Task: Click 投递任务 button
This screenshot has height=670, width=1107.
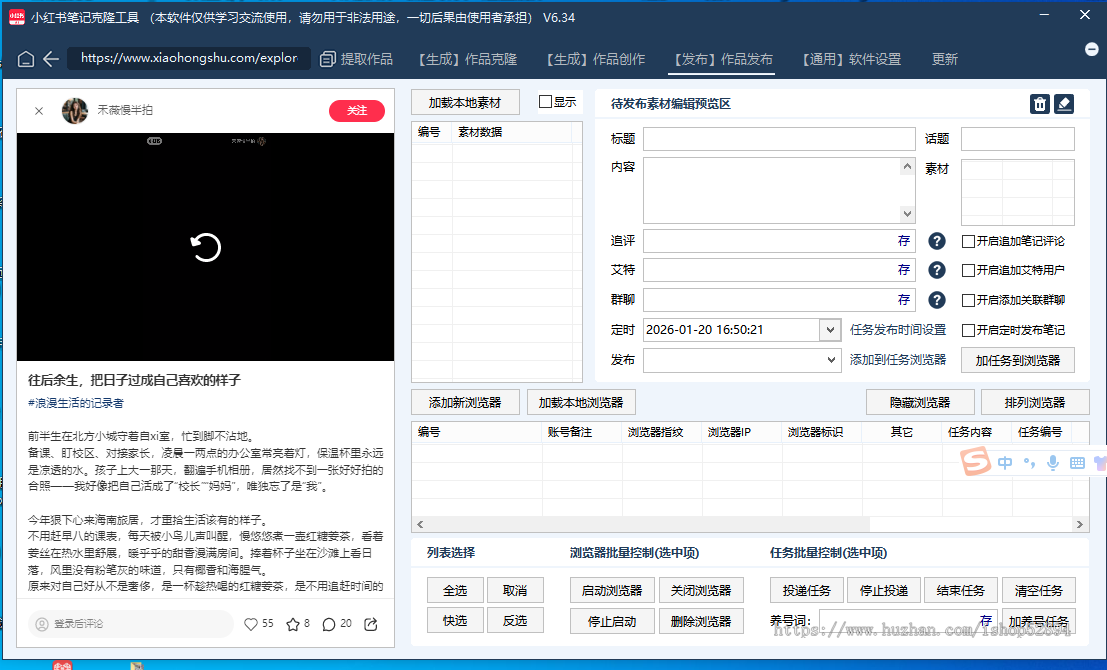Action: tap(807, 590)
